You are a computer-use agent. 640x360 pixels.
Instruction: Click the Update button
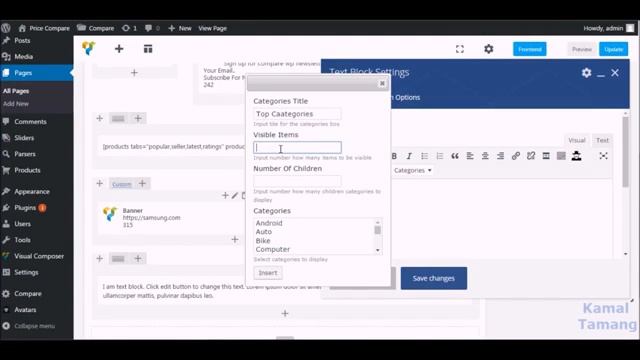[x=613, y=49]
